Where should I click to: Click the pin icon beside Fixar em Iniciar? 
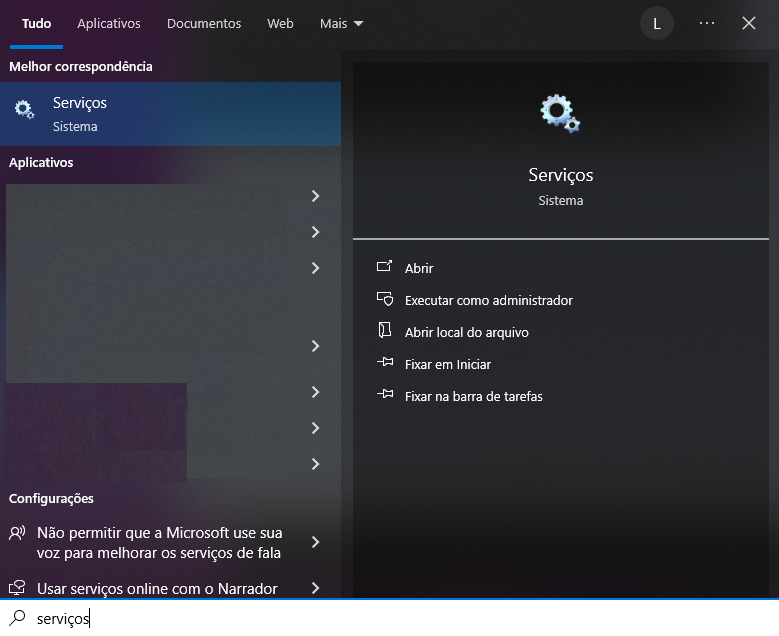(x=385, y=362)
